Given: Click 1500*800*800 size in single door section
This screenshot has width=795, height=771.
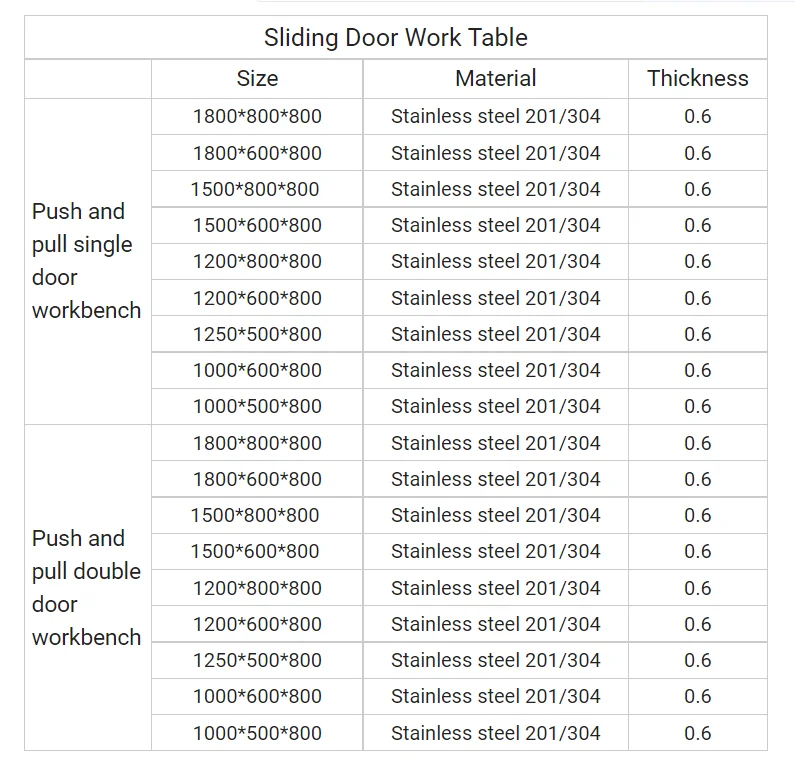Looking at the screenshot, I should [255, 189].
